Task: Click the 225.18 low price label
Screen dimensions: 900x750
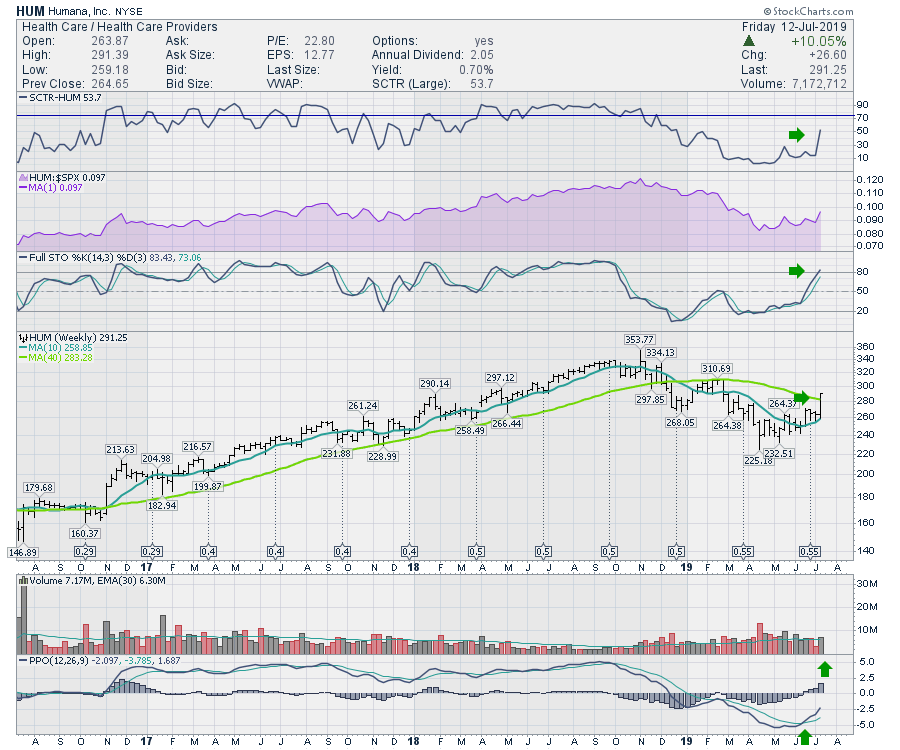Action: tap(758, 460)
